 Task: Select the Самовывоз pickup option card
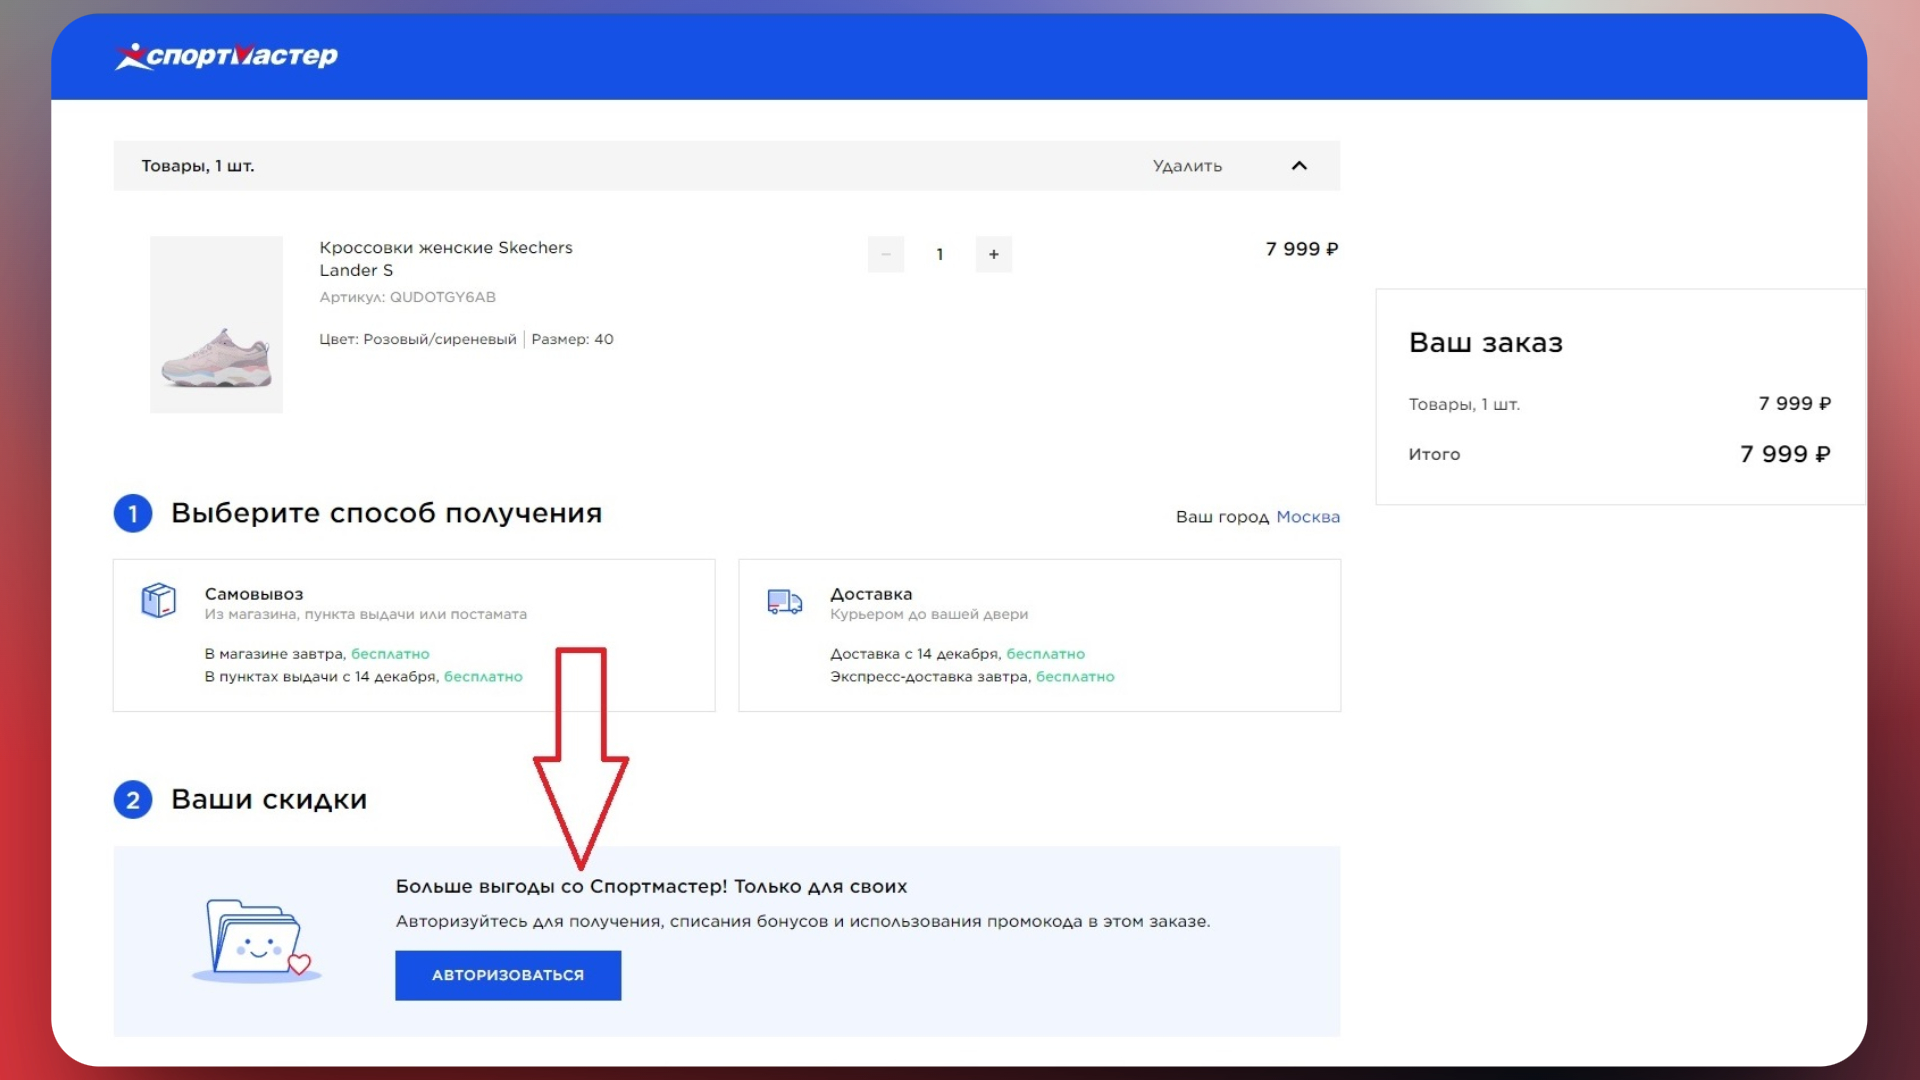(414, 635)
